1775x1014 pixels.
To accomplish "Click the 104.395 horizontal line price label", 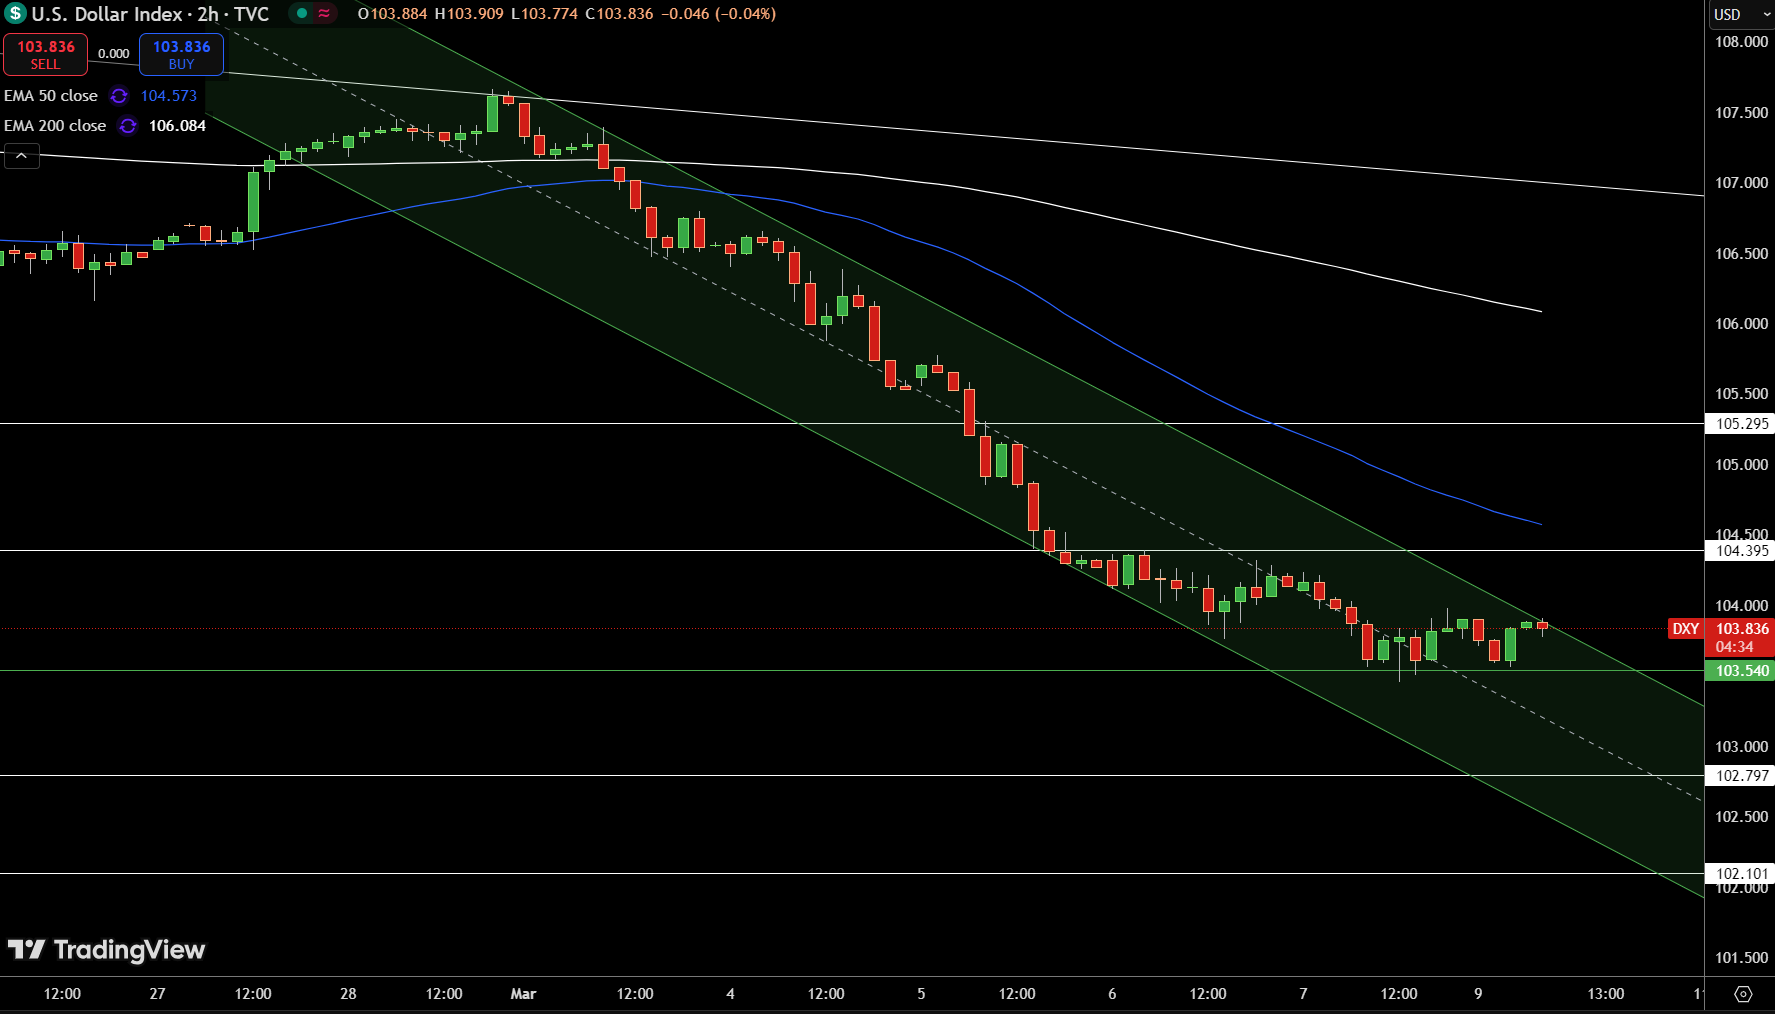I will coord(1742,551).
